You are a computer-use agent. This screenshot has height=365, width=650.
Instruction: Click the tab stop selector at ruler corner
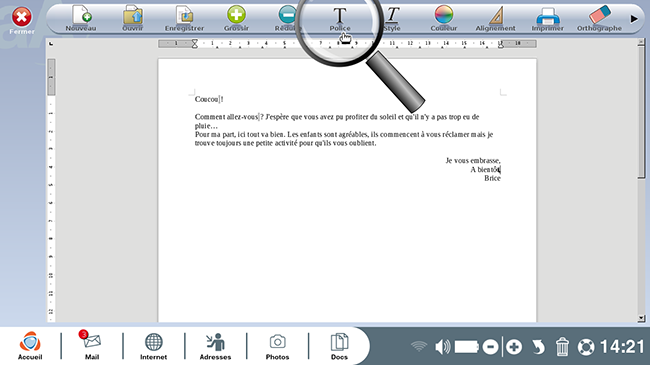pos(51,44)
